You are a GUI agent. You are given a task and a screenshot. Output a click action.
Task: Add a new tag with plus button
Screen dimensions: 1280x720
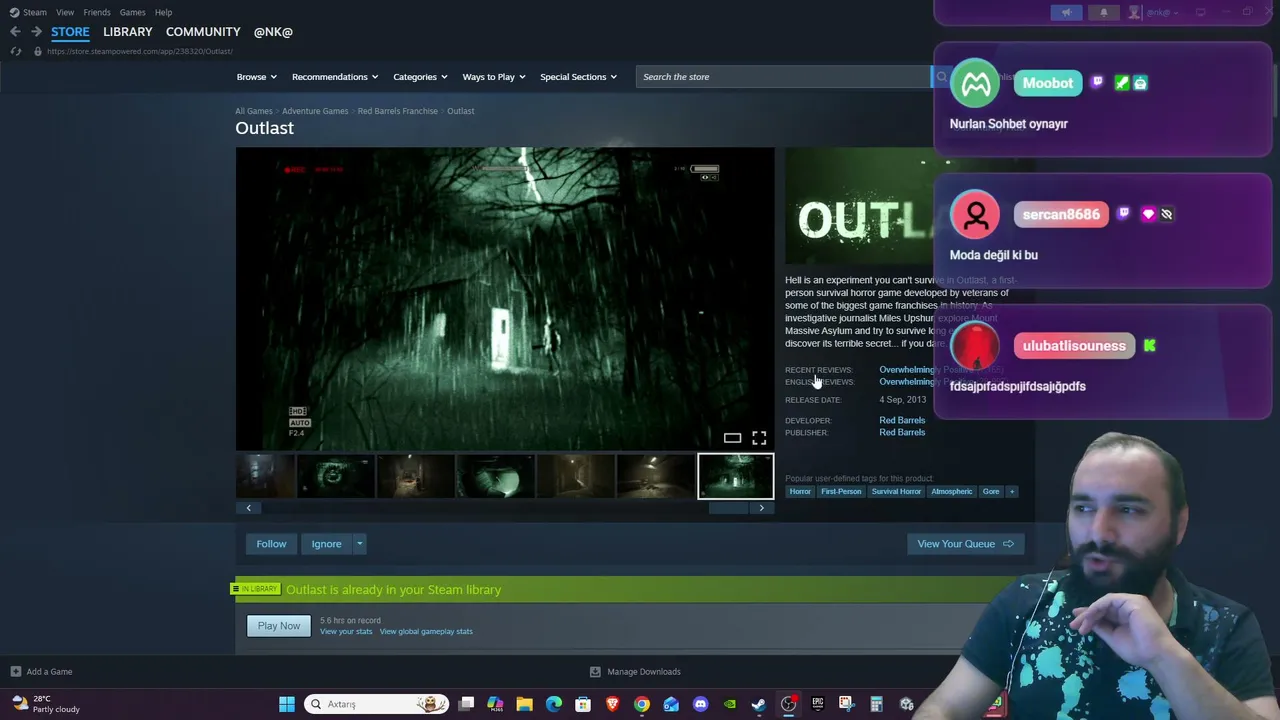pos(1011,492)
